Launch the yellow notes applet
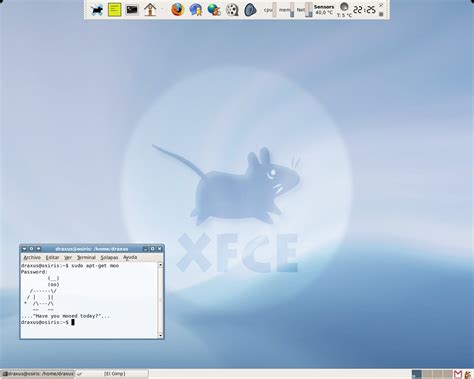Viewport: 474px width, 379px height. 114,10
